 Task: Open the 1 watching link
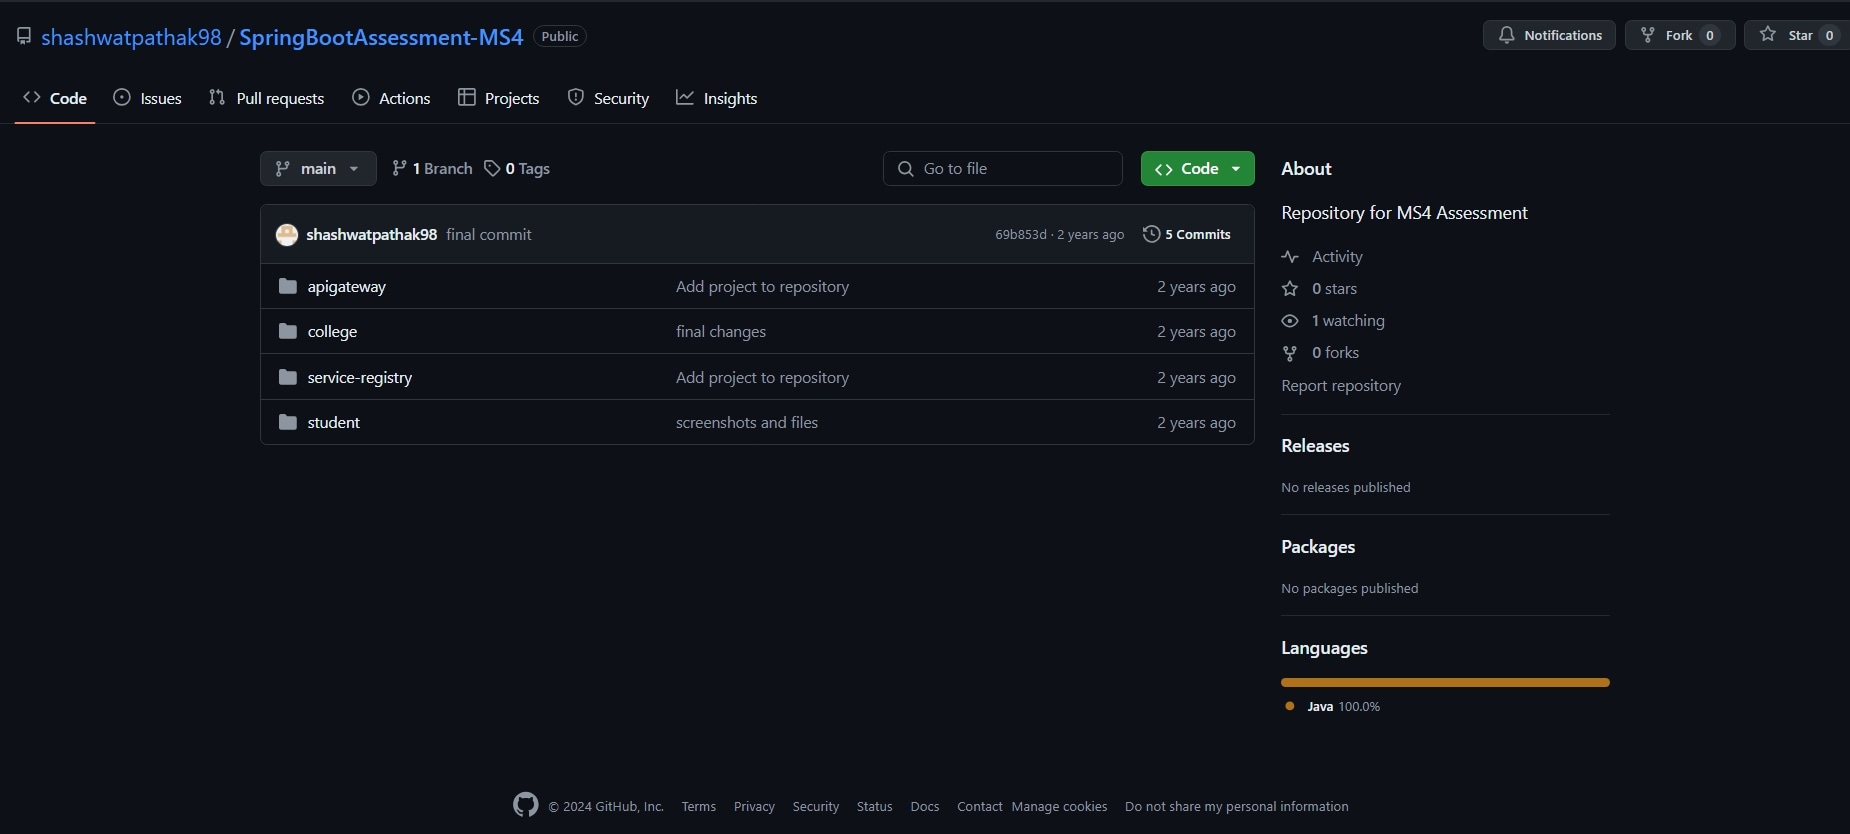1347,321
